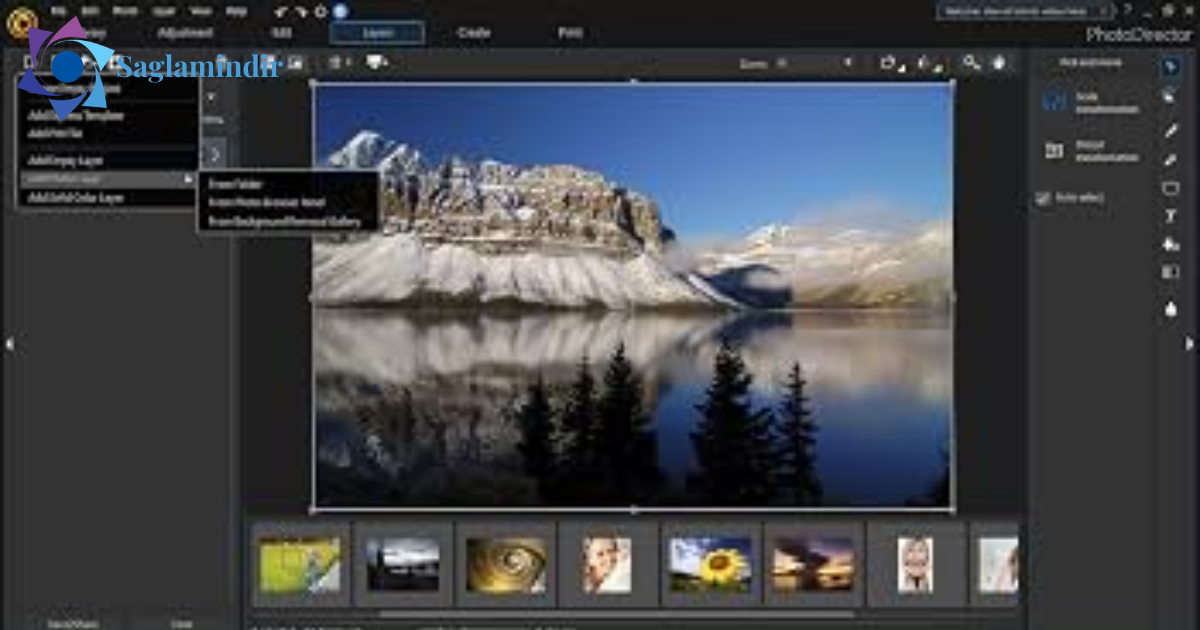Click the search field in title bar

tap(1024, 11)
